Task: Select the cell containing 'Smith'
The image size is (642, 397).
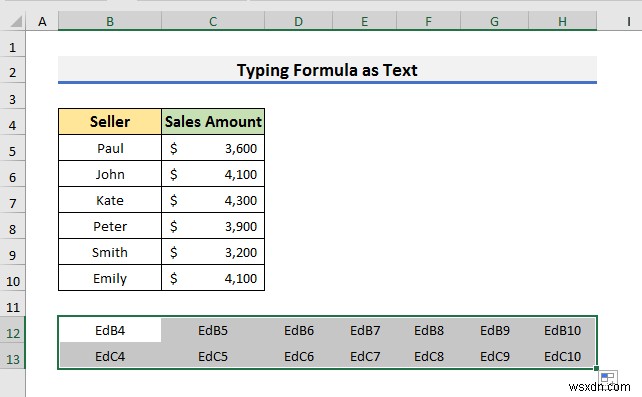Action: (x=110, y=252)
